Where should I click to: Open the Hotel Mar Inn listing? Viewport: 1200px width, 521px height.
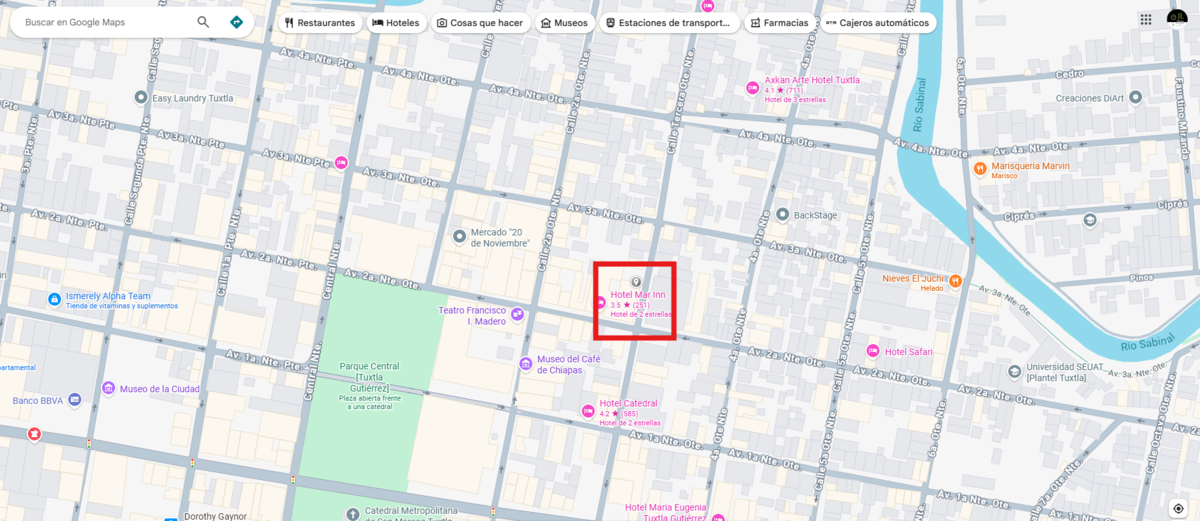click(638, 295)
